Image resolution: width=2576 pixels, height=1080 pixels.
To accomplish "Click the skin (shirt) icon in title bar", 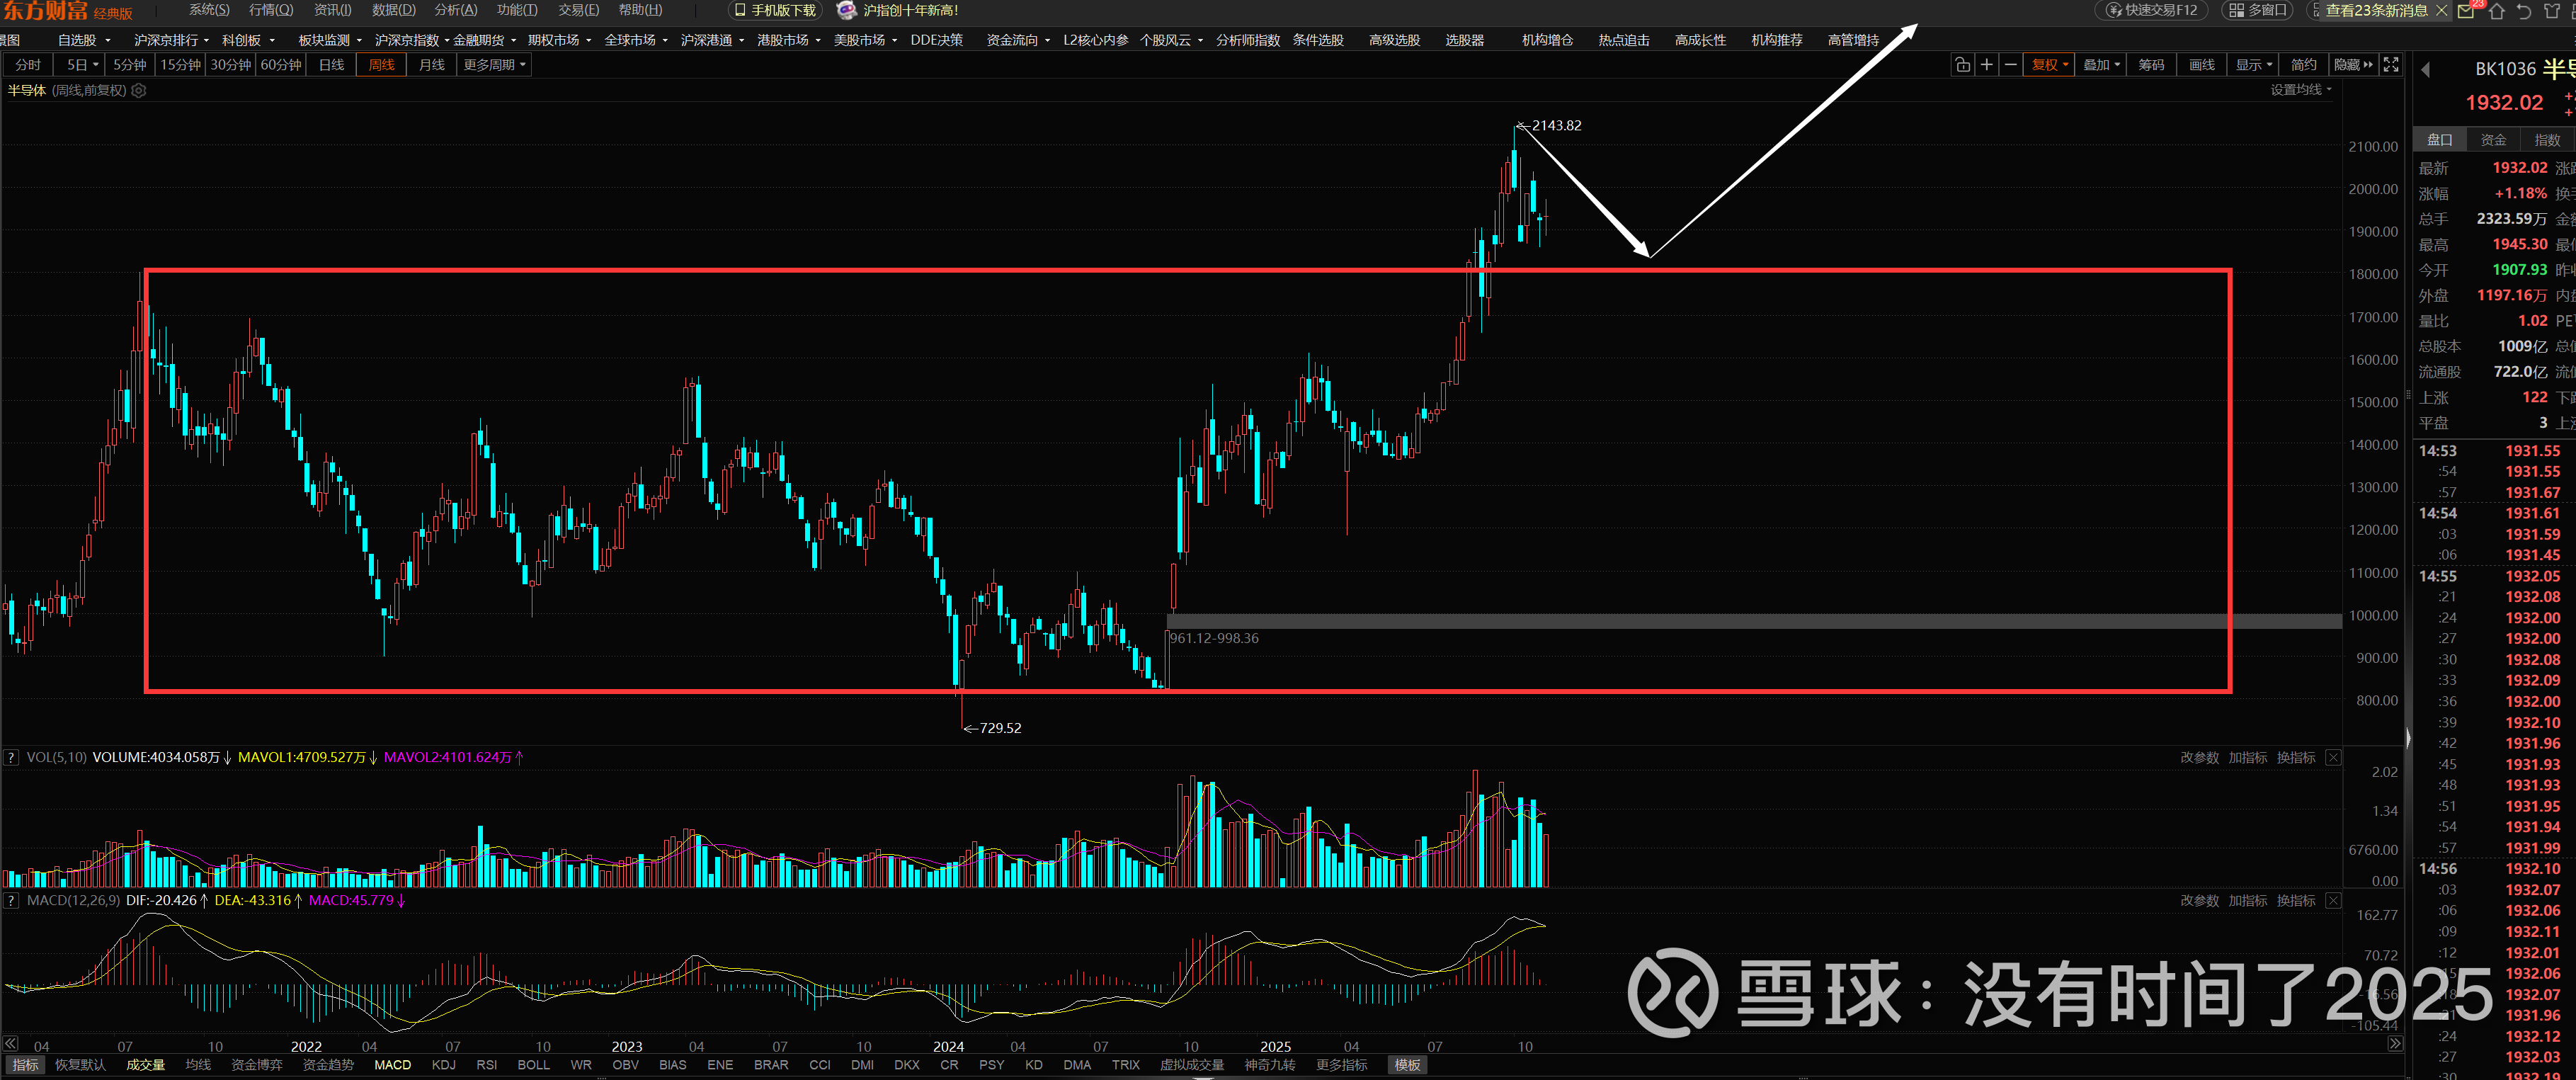I will coord(2551,11).
